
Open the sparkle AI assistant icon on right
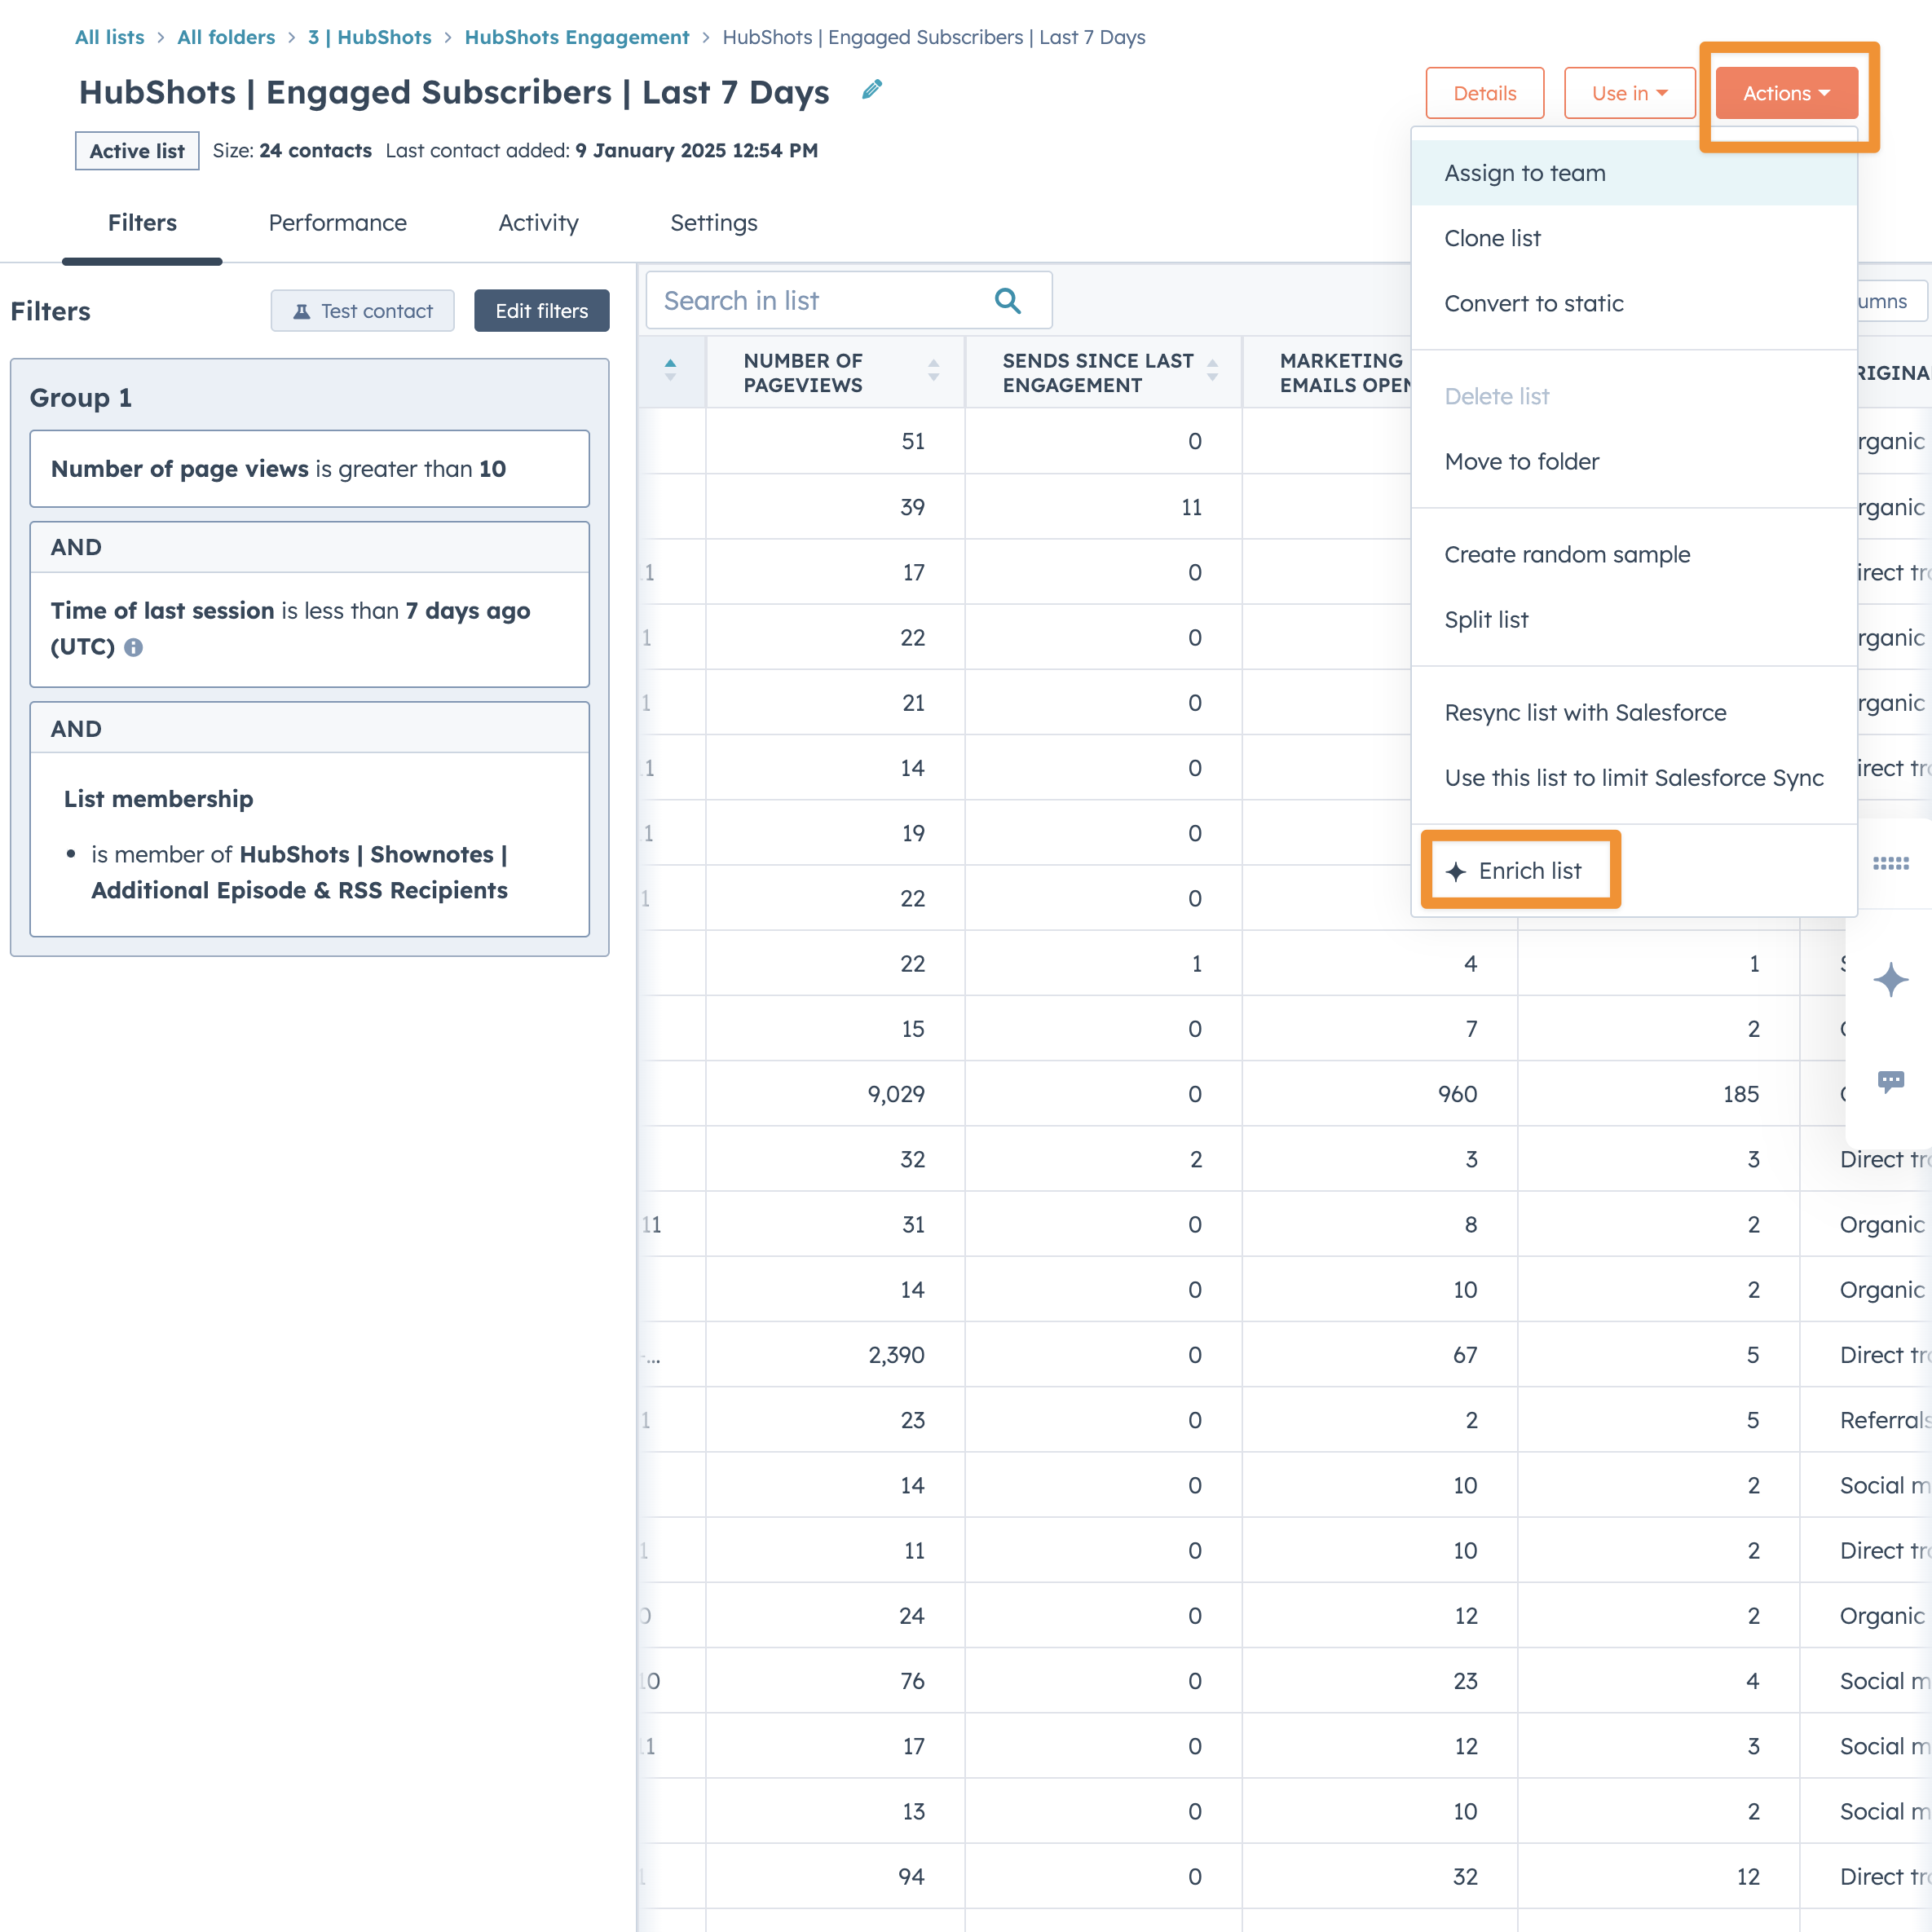1890,979
